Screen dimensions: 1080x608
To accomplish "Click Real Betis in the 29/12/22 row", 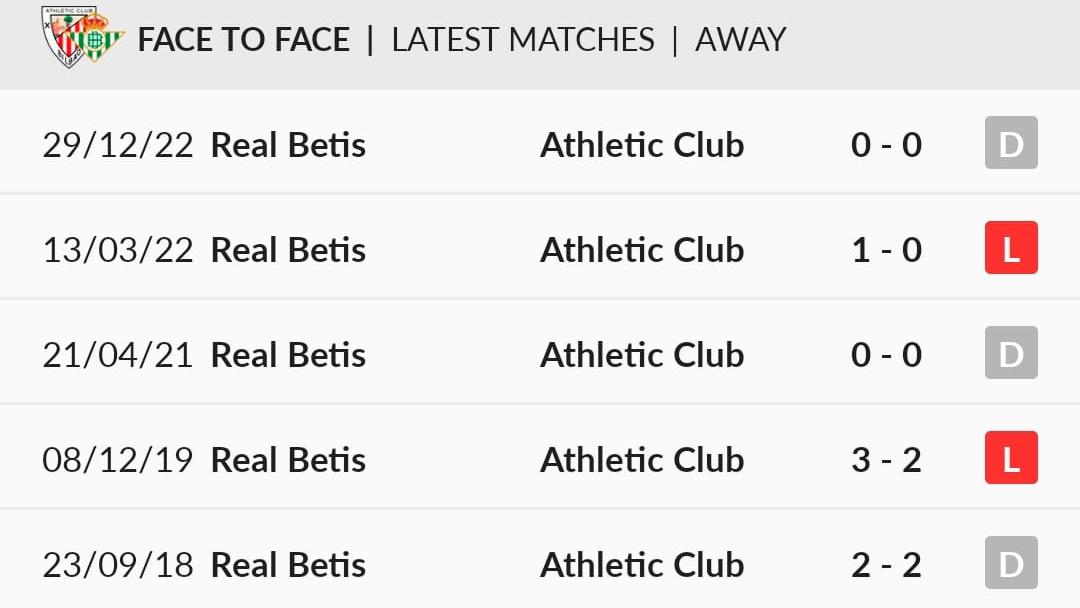I will 288,145.
